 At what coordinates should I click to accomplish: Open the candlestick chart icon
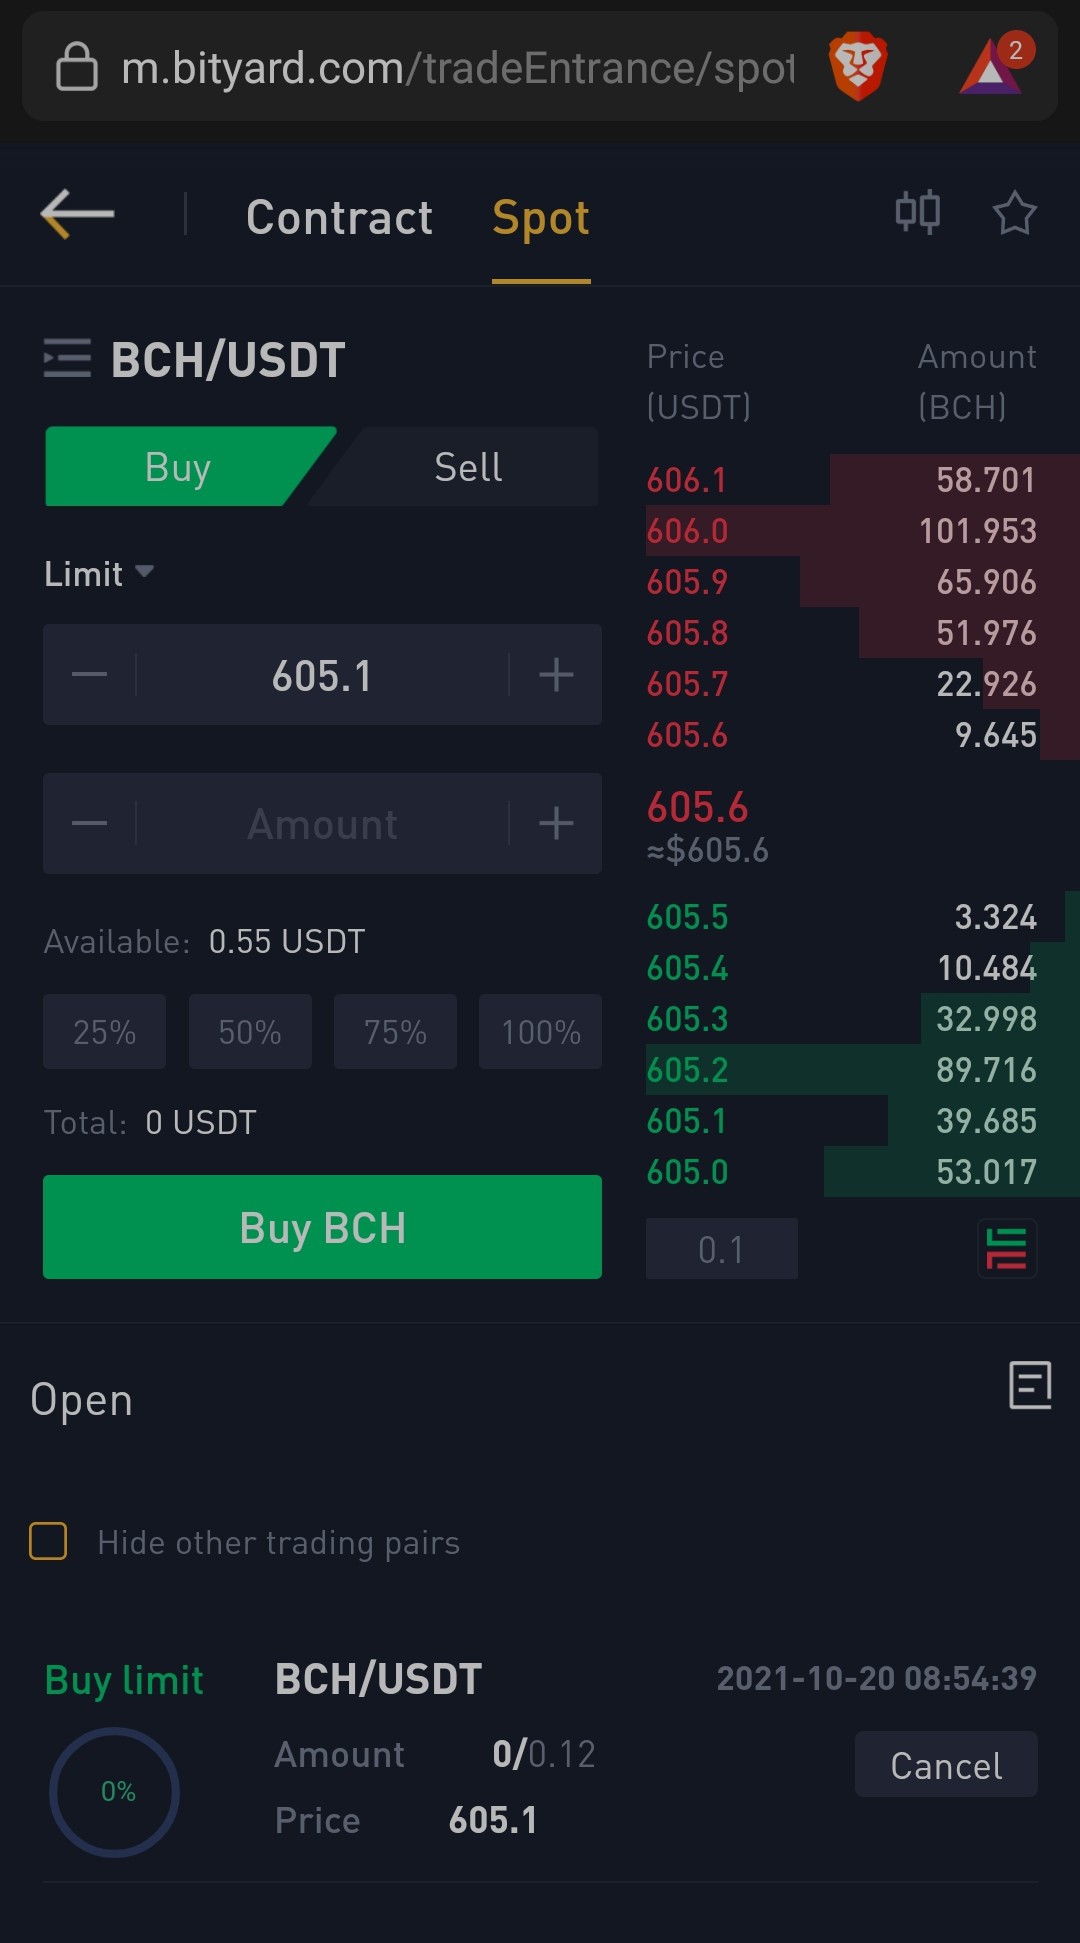point(917,212)
